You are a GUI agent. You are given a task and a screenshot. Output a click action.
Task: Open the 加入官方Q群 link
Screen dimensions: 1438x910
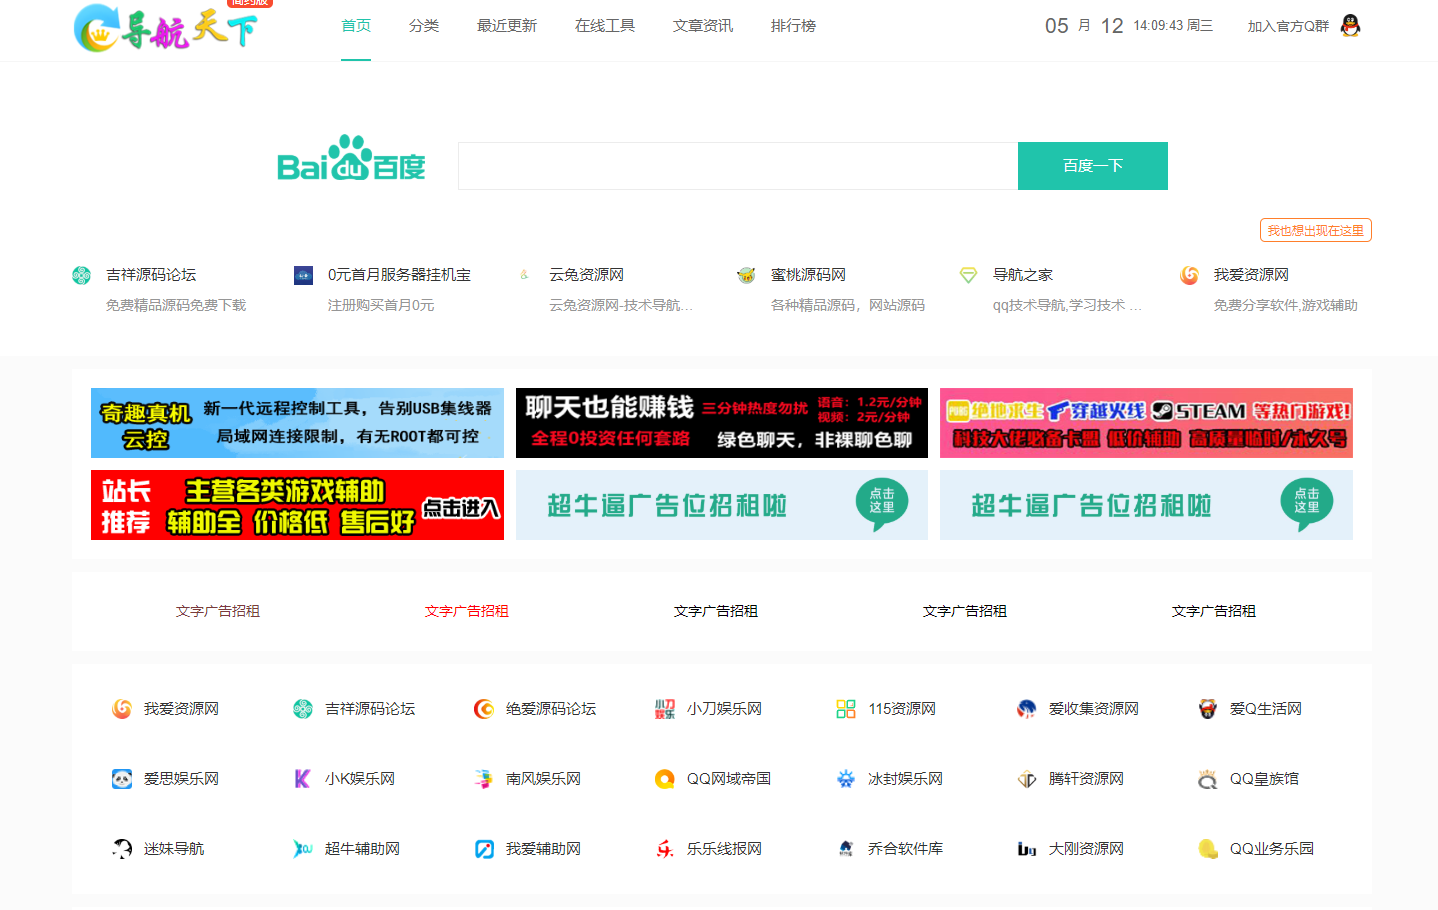(1288, 26)
